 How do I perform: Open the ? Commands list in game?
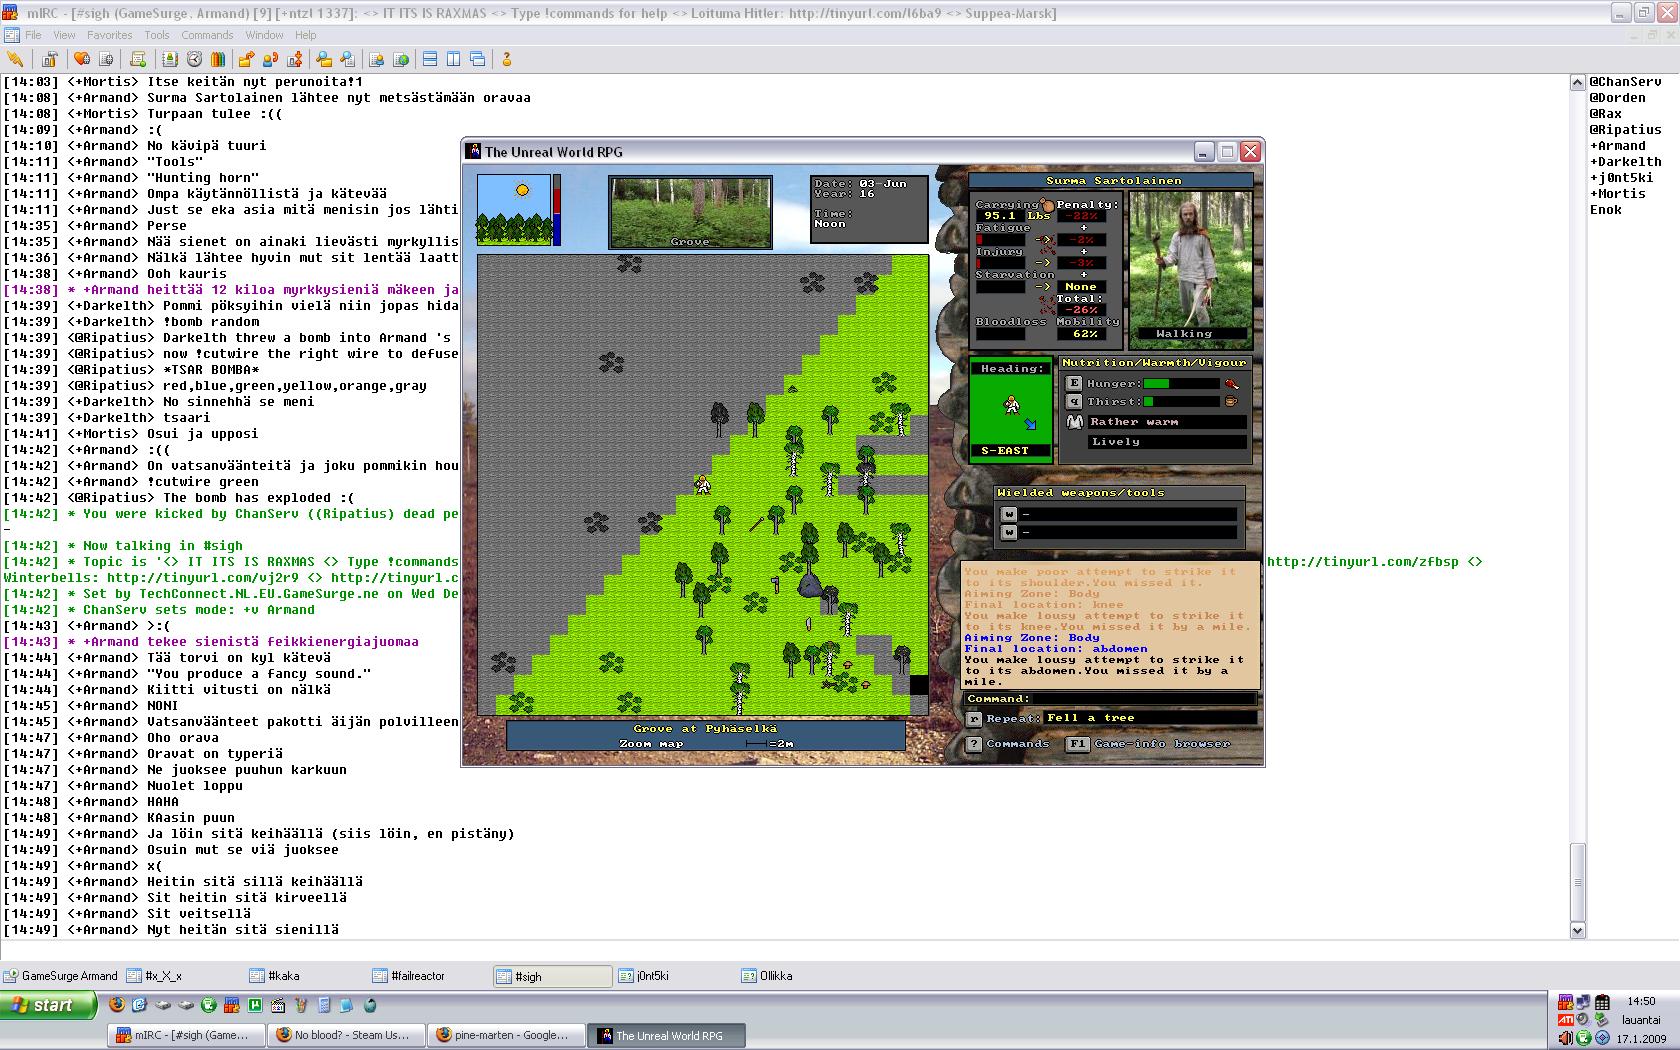[974, 744]
